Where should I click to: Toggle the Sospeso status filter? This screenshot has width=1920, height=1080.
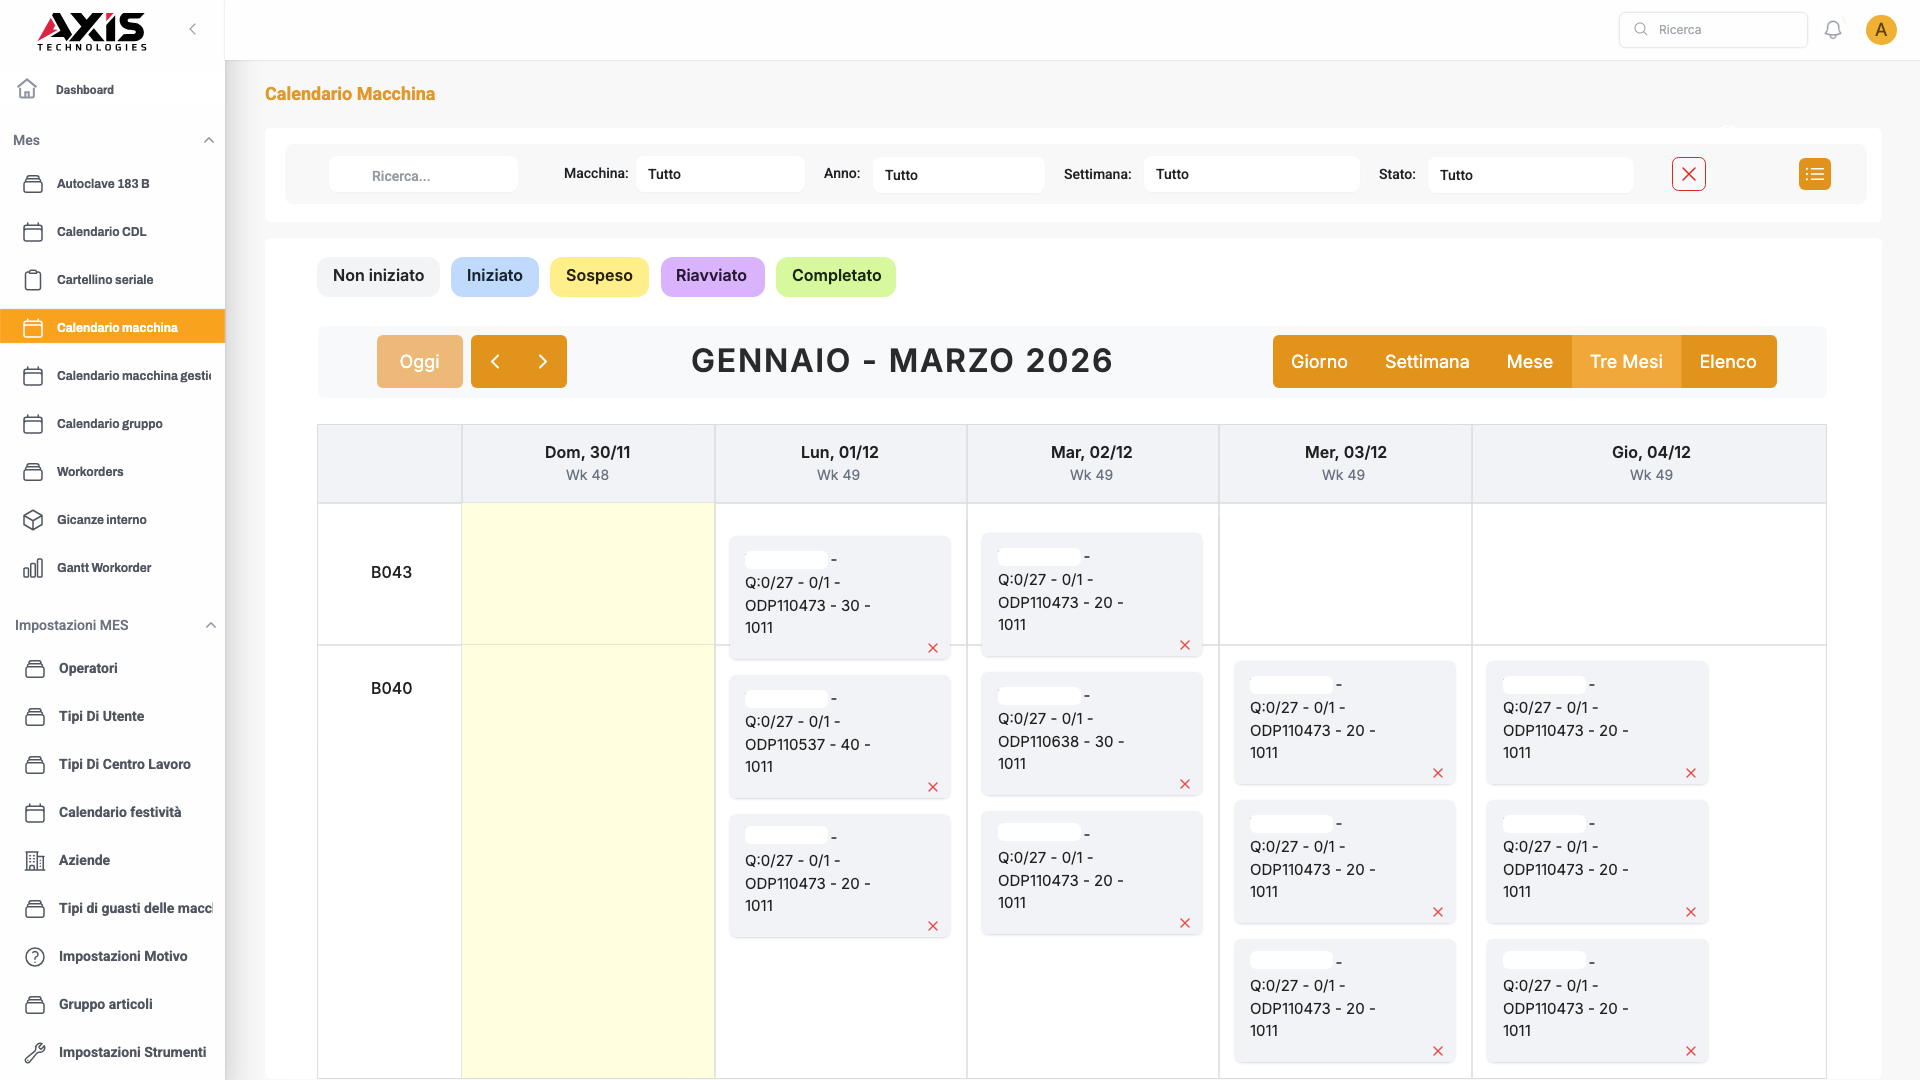coord(598,276)
